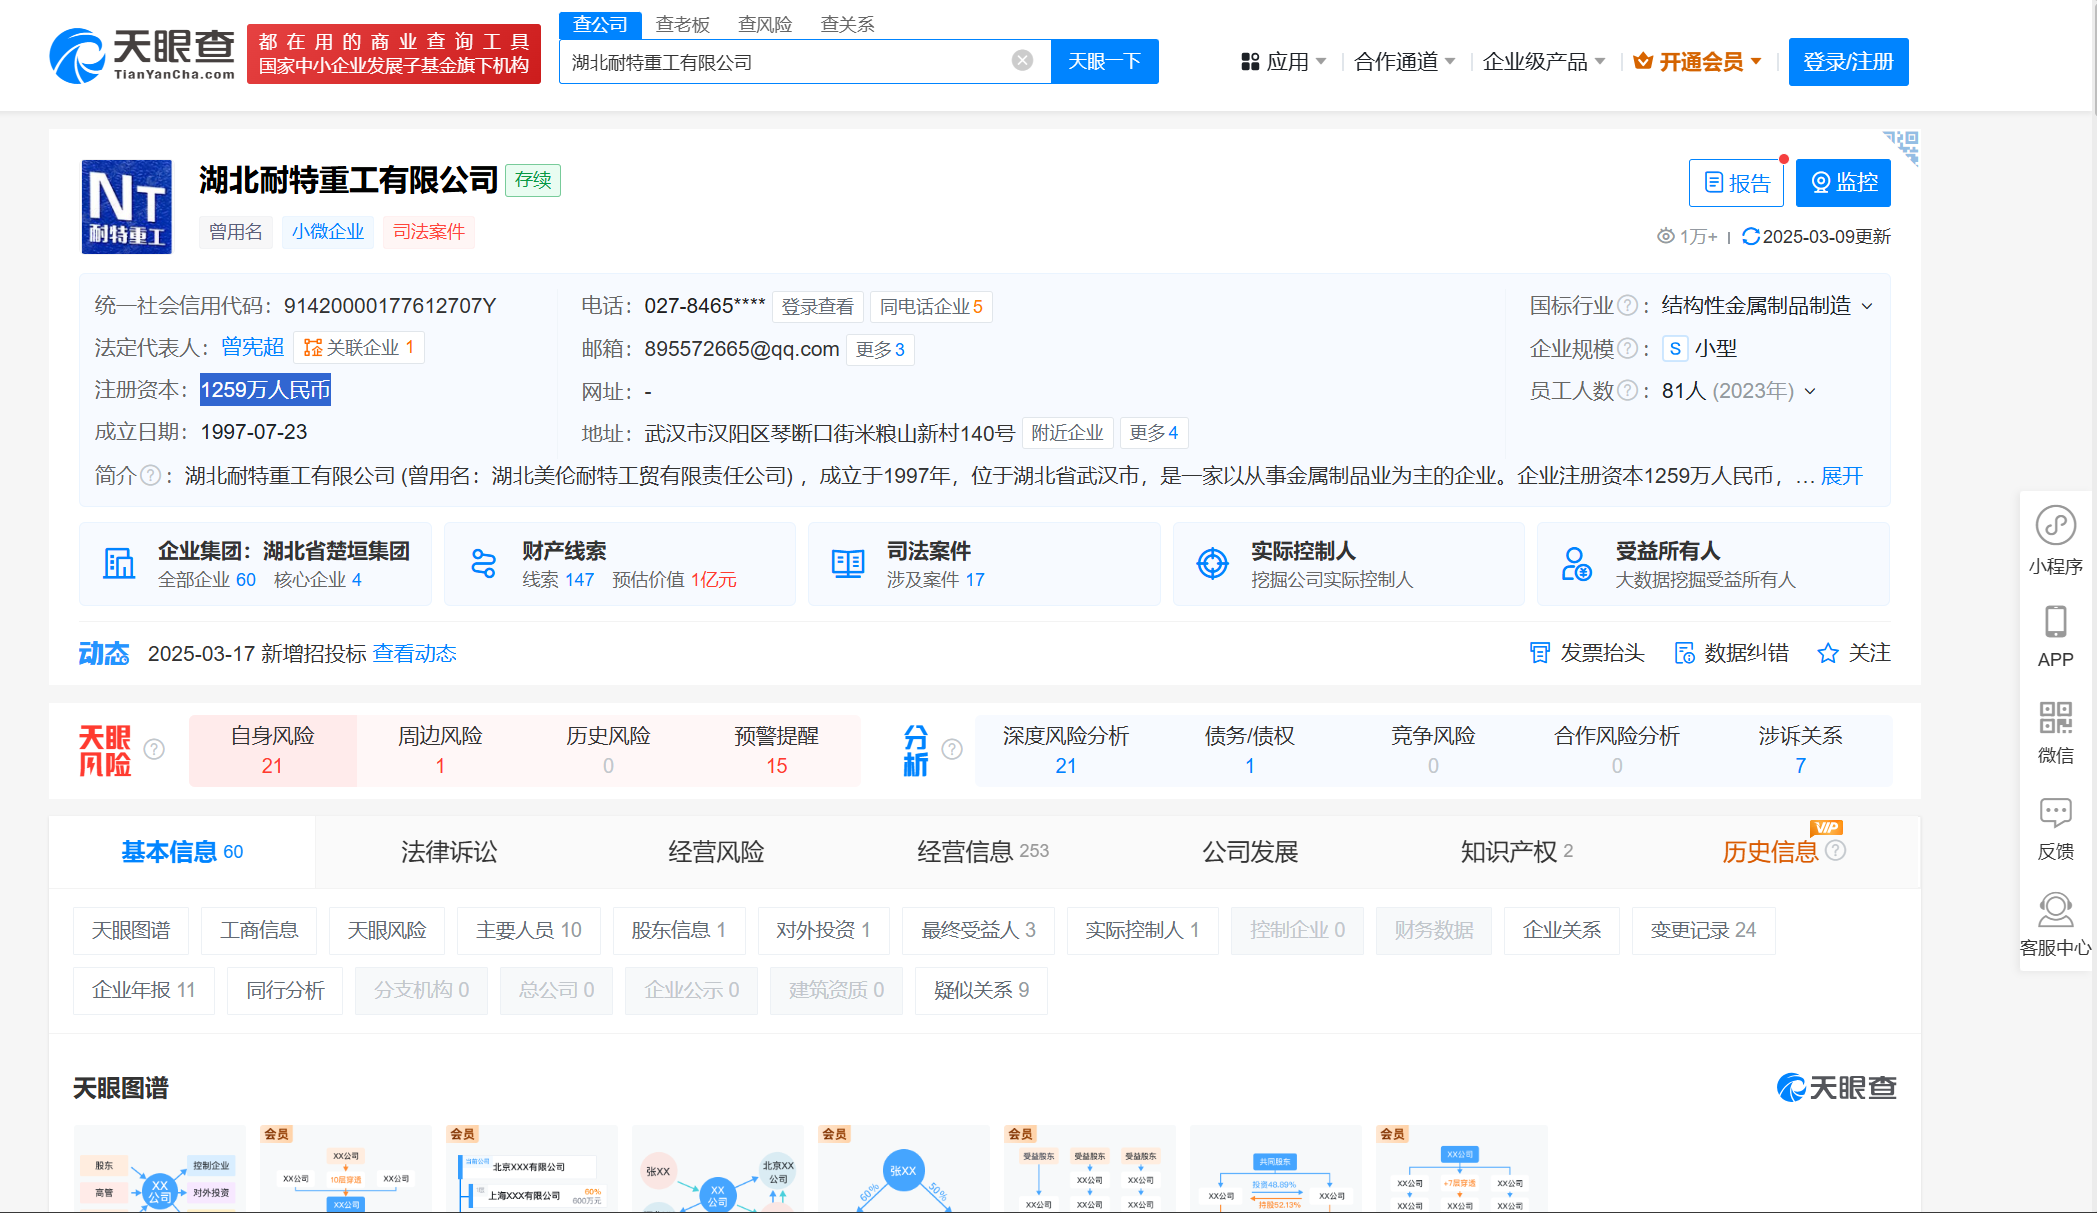Click the 曾用名 tag
This screenshot has width=2097, height=1213.
coord(235,232)
